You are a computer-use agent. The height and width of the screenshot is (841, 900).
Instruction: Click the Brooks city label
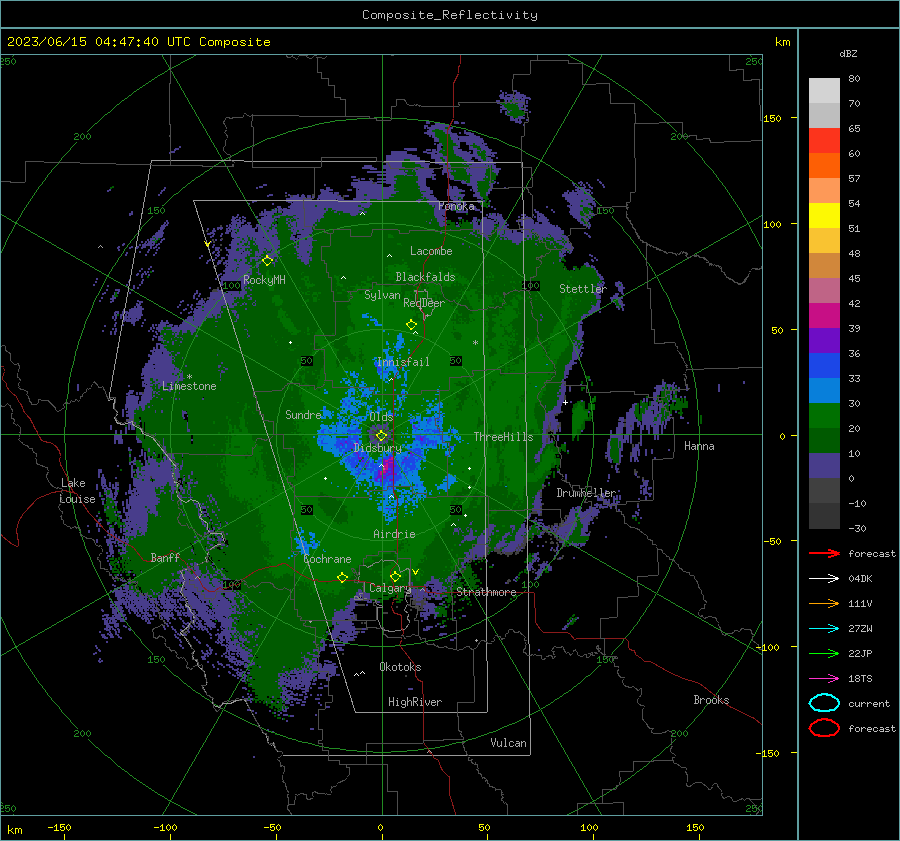711,700
